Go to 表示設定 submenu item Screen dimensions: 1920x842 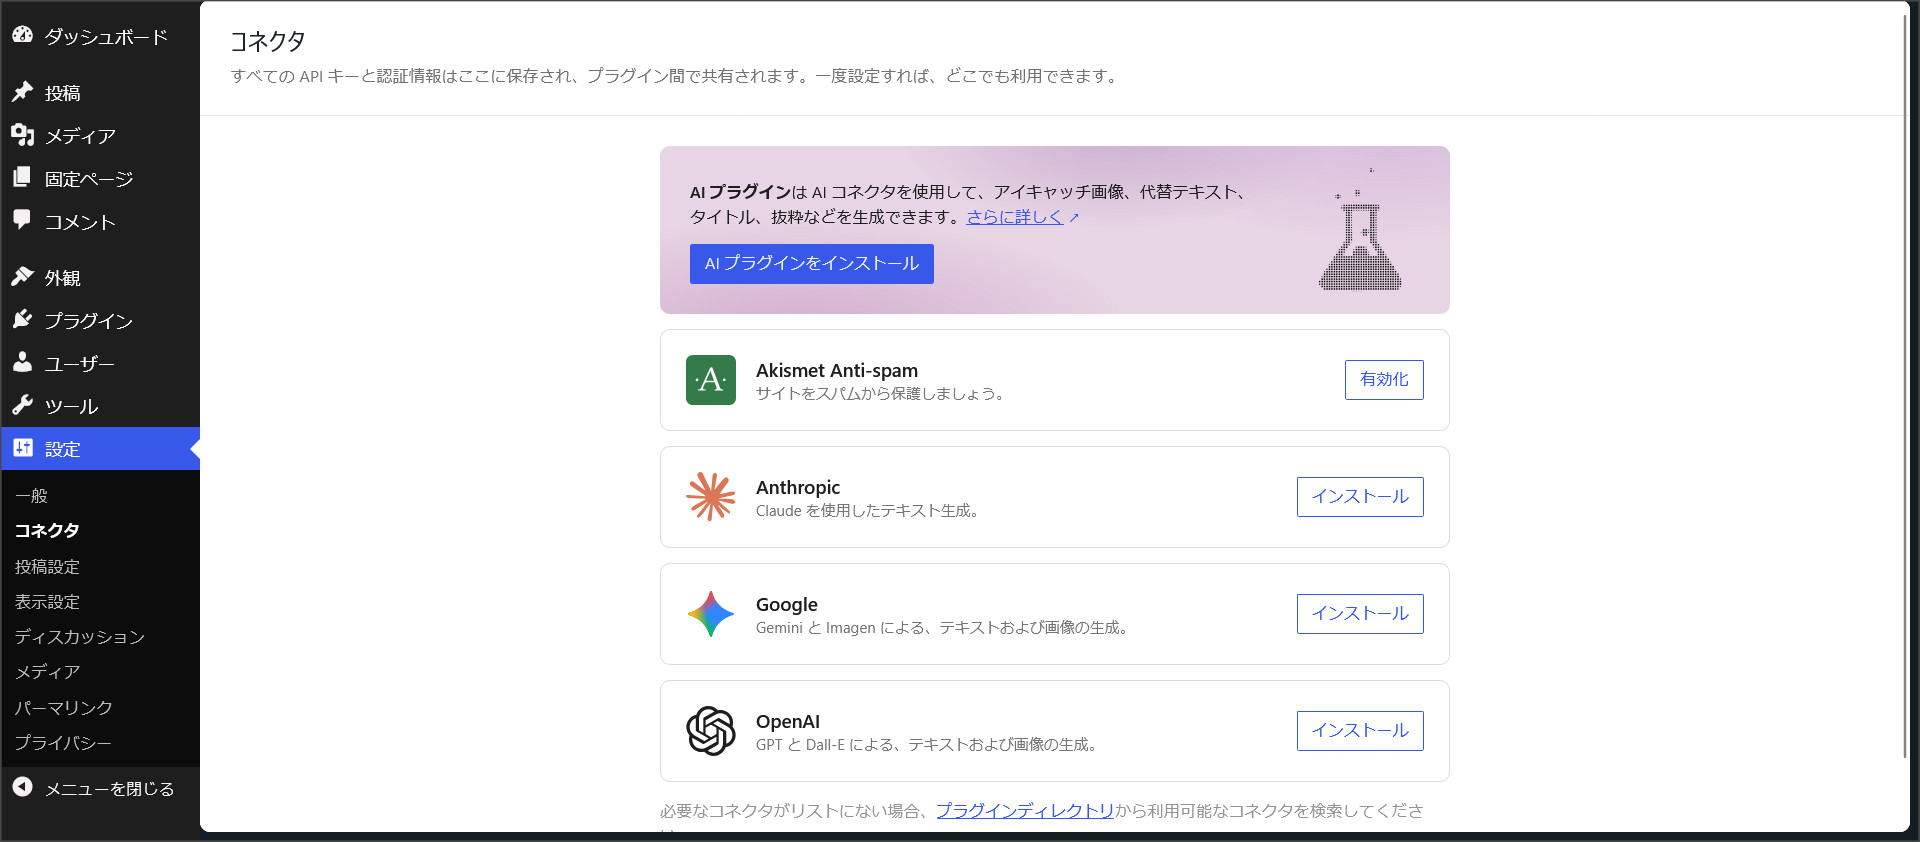[47, 602]
